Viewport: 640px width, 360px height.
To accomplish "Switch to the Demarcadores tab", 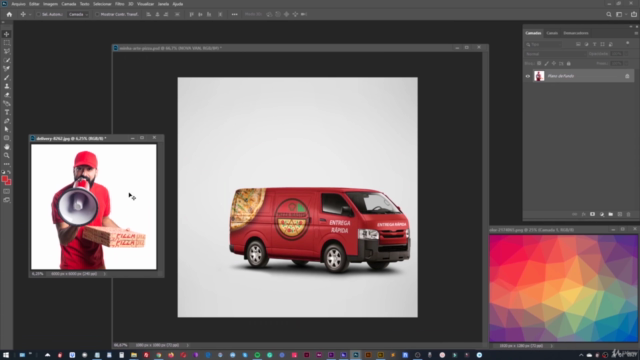I will [576, 33].
